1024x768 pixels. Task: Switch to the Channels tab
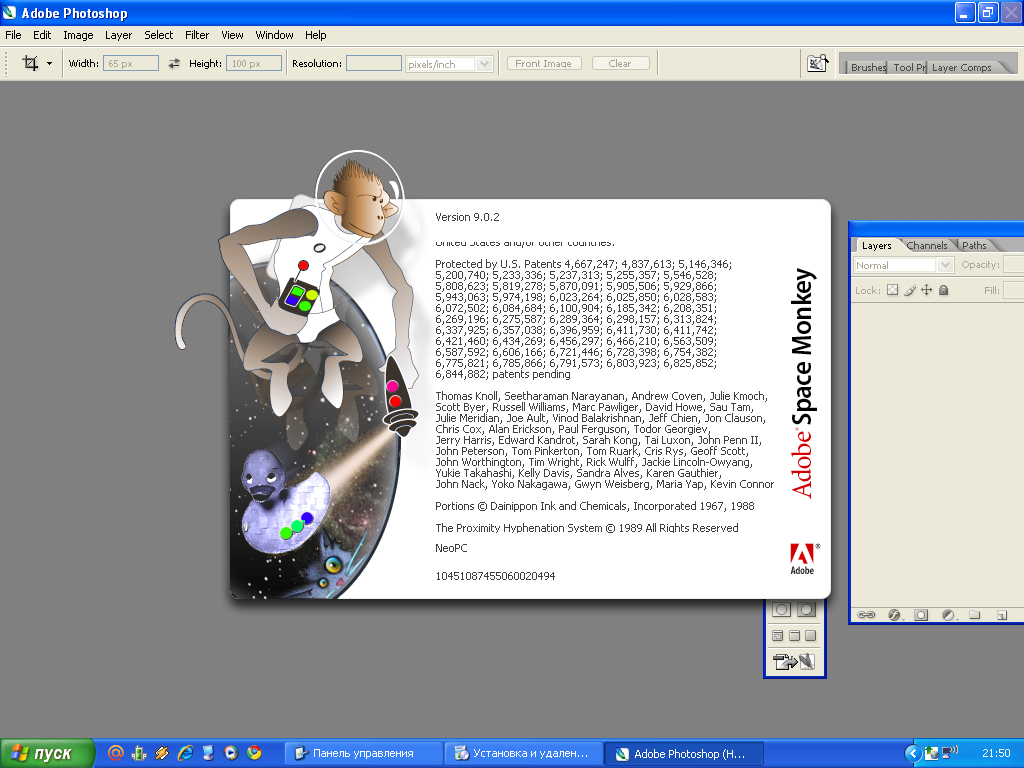click(927, 246)
